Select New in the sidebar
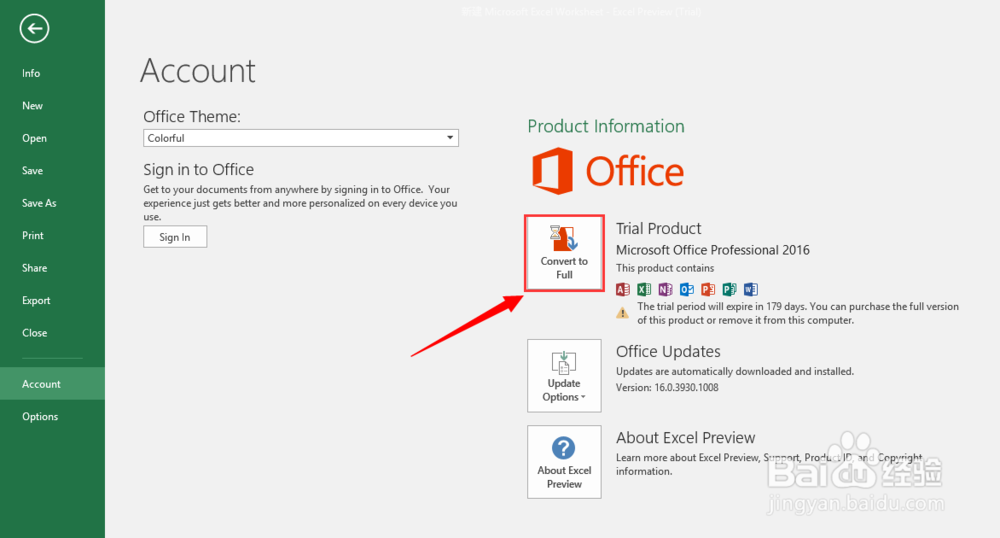1000x538 pixels. tap(32, 106)
